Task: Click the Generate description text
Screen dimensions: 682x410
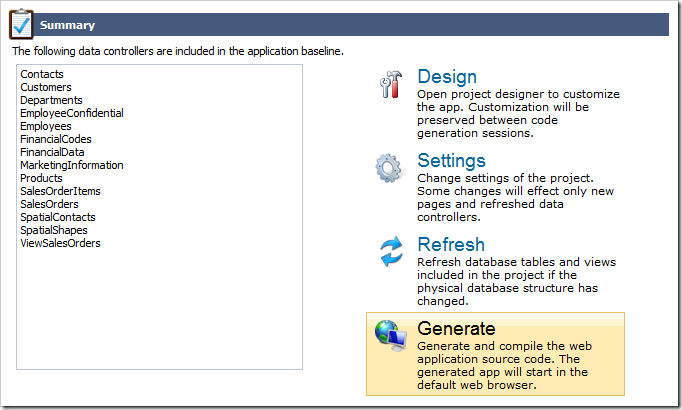Action: [x=505, y=365]
